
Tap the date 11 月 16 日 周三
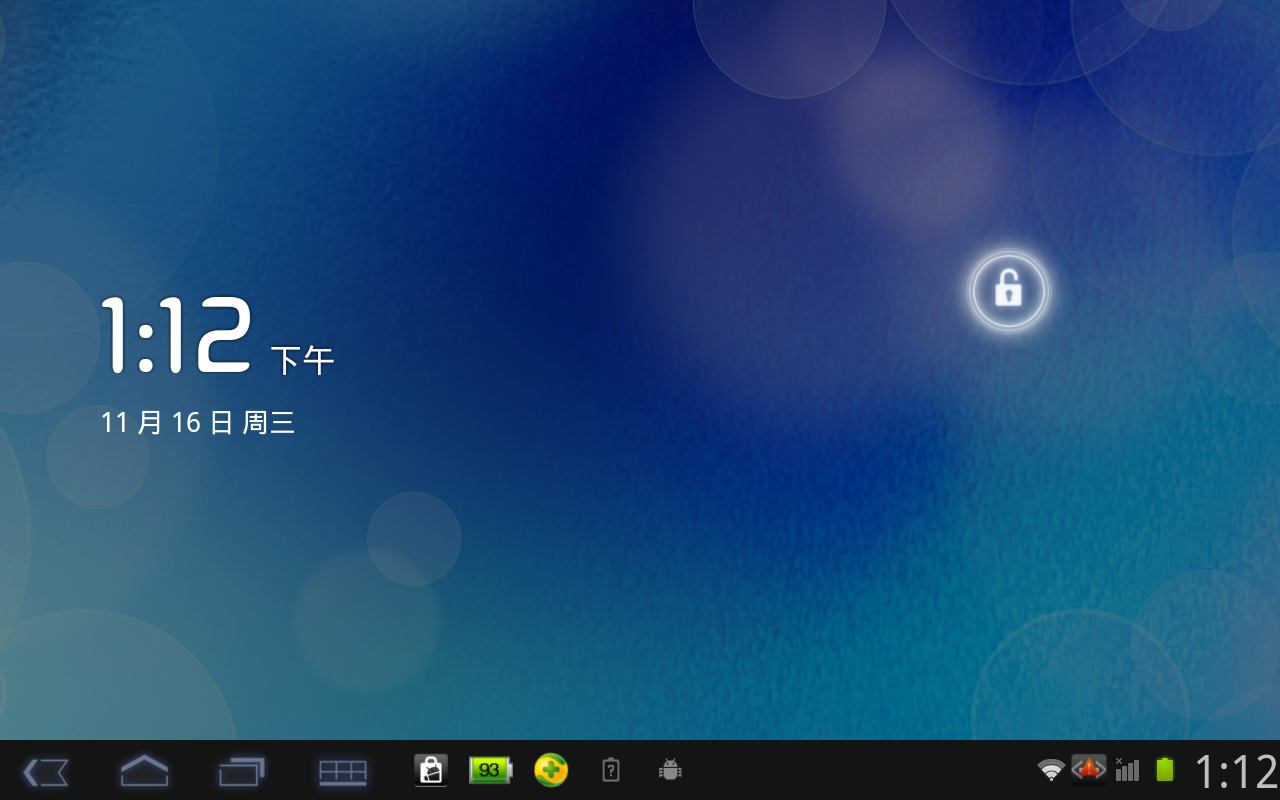click(x=198, y=422)
